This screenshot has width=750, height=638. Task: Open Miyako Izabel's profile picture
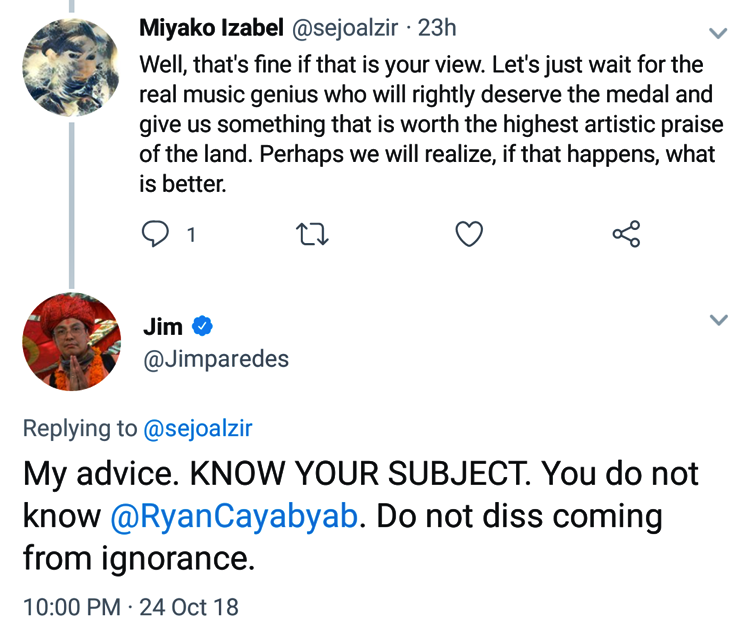(71, 66)
